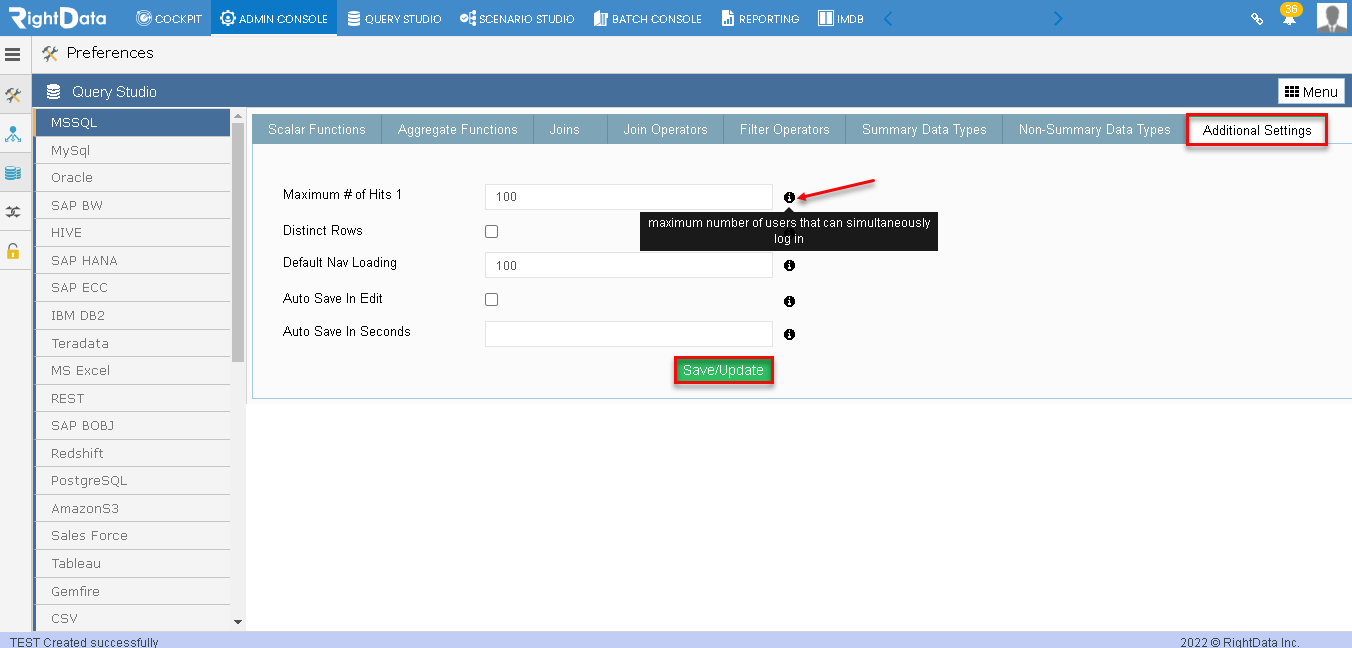Click the Menu grid button

[x=1311, y=91]
